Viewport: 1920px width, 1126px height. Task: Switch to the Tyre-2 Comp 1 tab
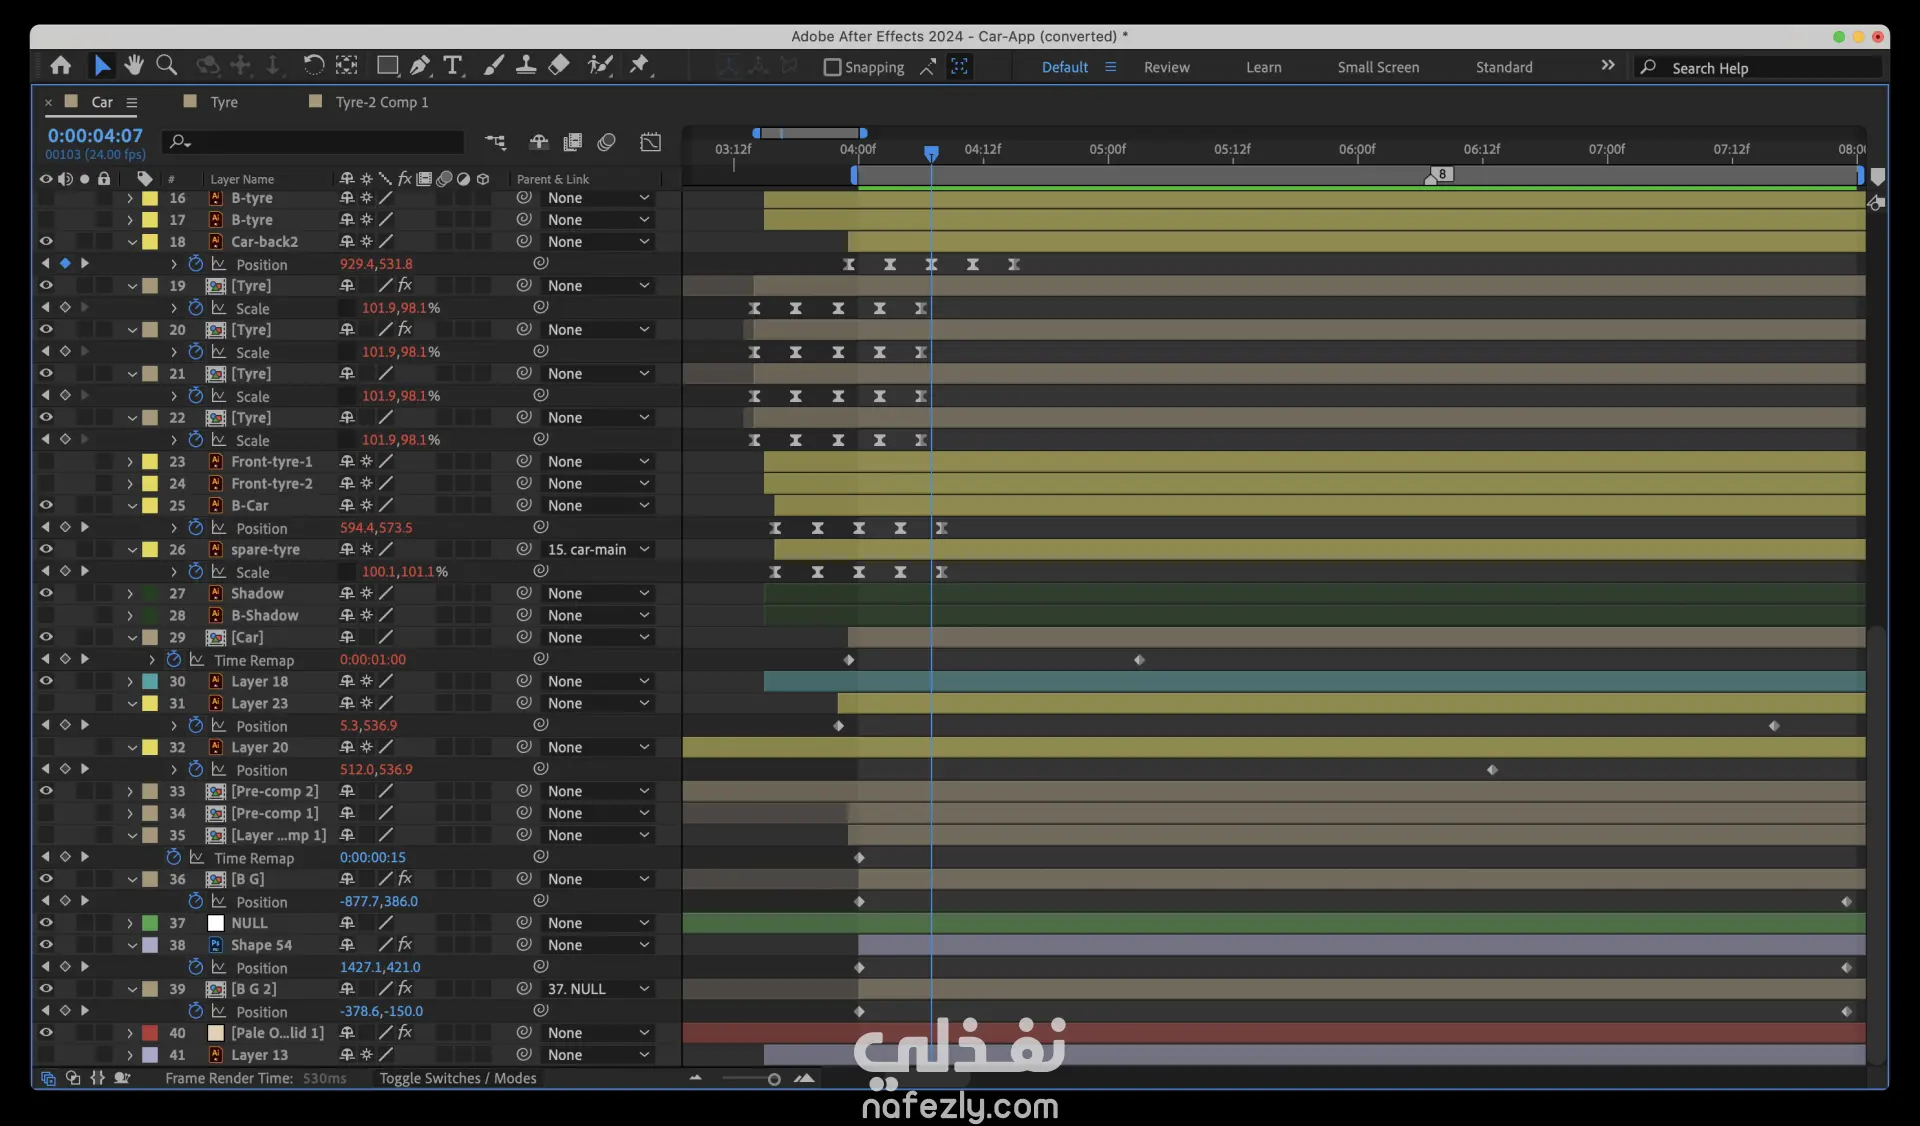pos(381,102)
